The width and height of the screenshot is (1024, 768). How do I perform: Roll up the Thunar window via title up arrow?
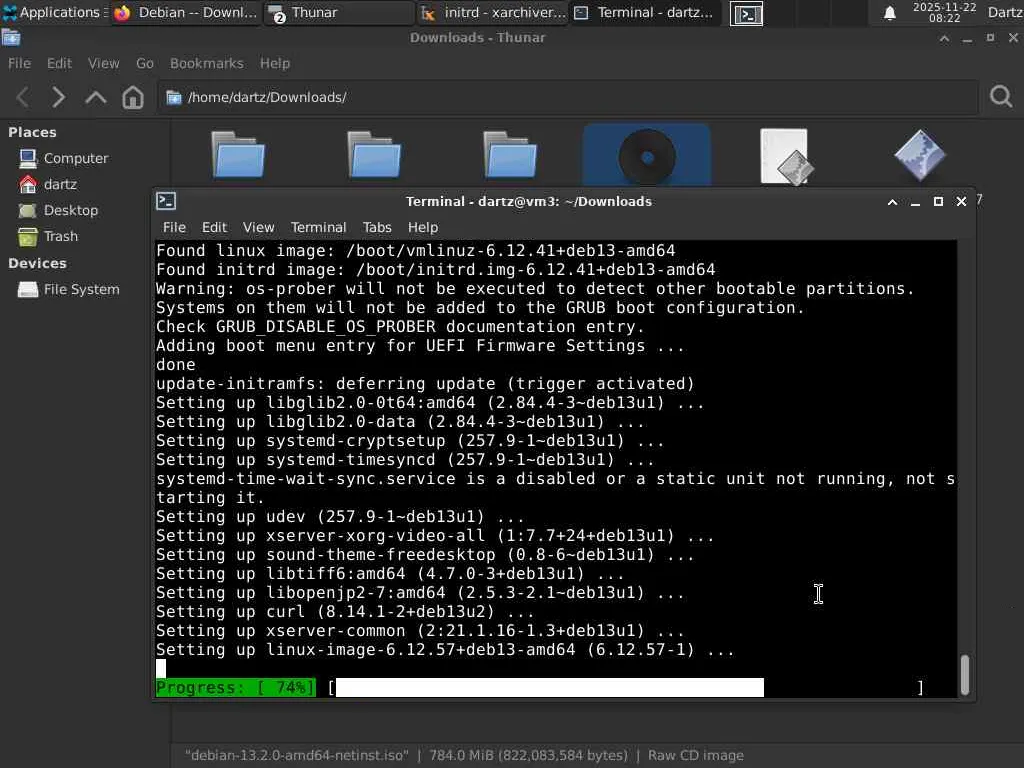944,38
